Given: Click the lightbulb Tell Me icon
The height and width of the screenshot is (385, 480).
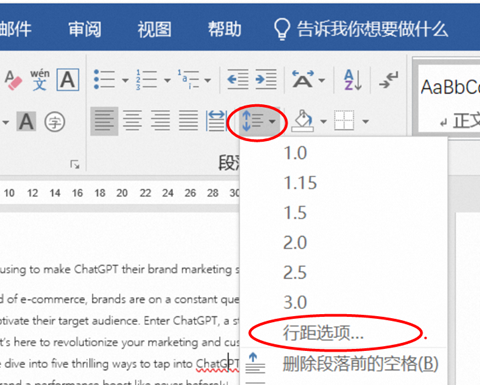Looking at the screenshot, I should [282, 29].
